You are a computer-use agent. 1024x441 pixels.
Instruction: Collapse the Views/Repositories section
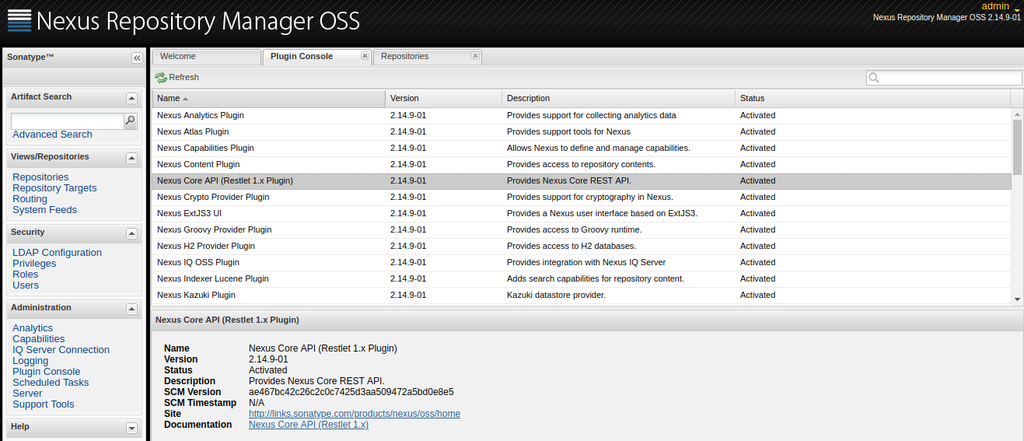pyautogui.click(x=132, y=158)
